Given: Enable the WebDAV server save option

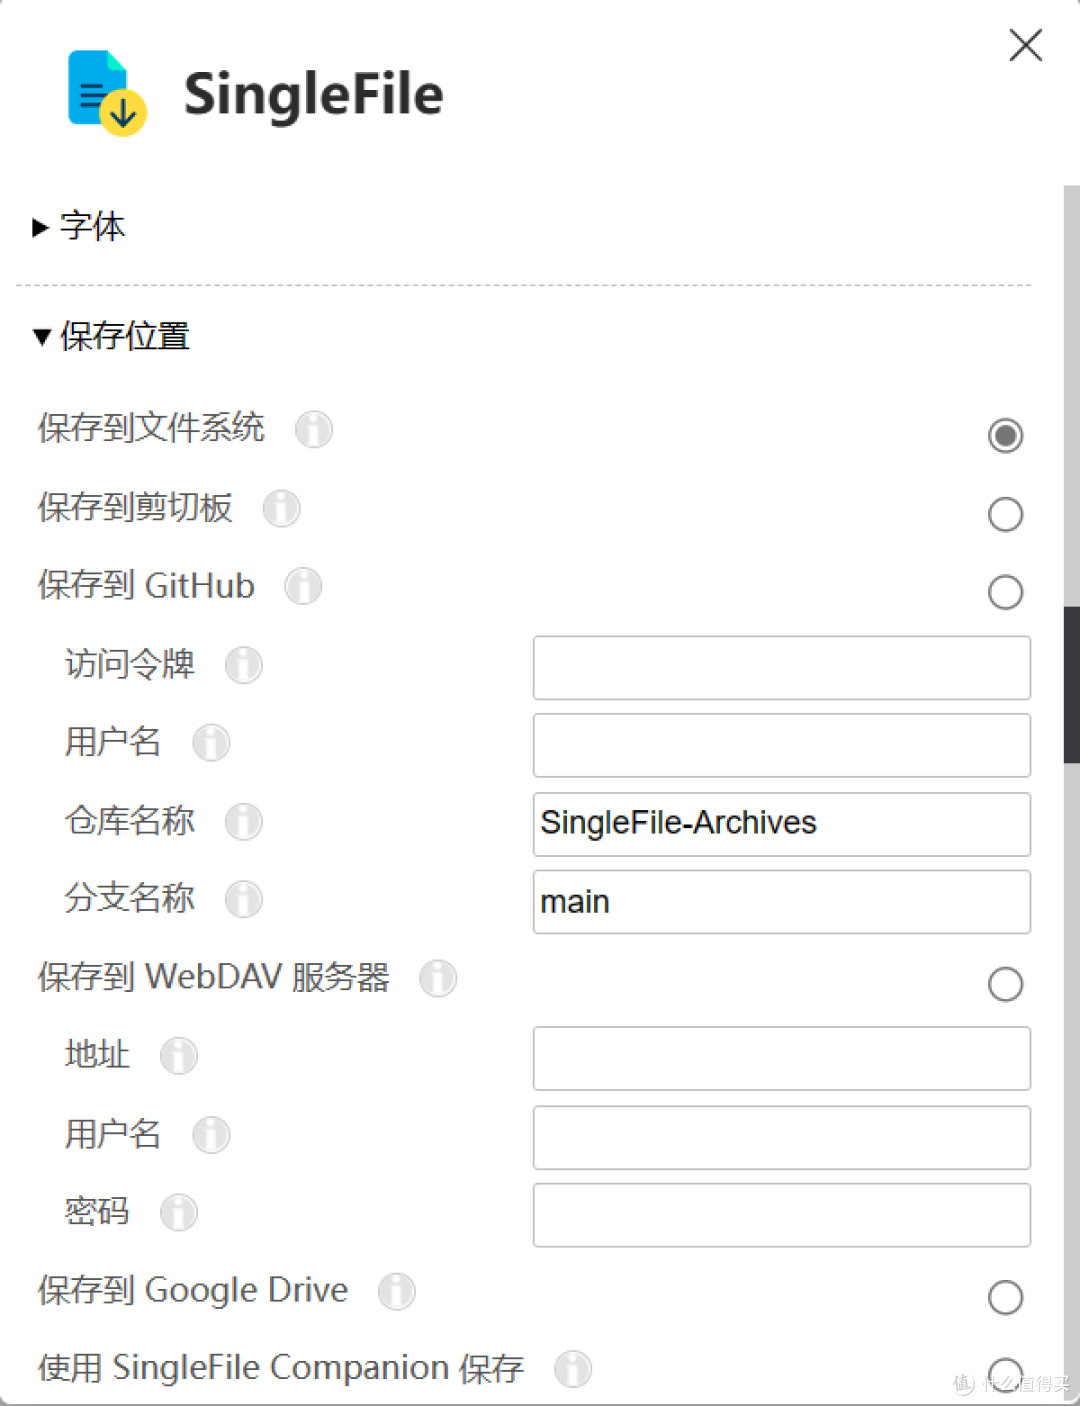Looking at the screenshot, I should pos(1005,984).
